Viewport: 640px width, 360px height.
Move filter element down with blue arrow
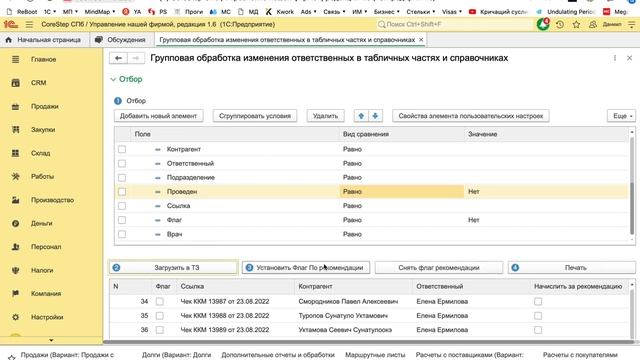click(x=375, y=116)
